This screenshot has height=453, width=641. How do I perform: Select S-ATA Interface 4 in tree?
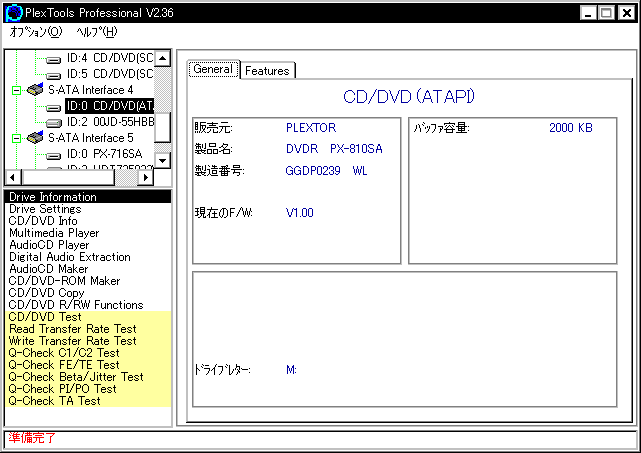click(91, 90)
